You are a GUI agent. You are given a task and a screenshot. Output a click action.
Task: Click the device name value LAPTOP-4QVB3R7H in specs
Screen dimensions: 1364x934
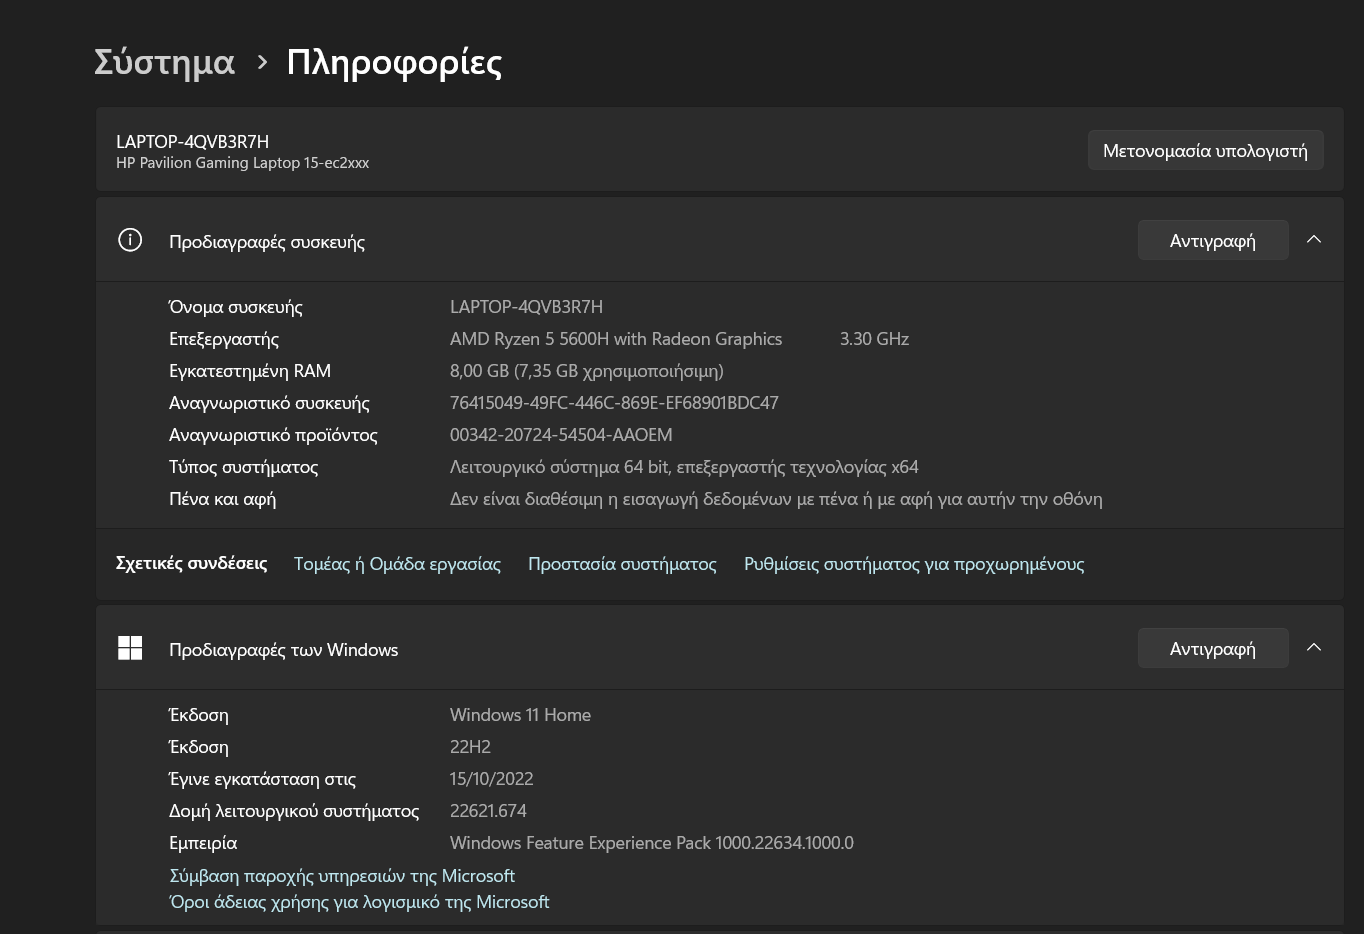point(526,307)
